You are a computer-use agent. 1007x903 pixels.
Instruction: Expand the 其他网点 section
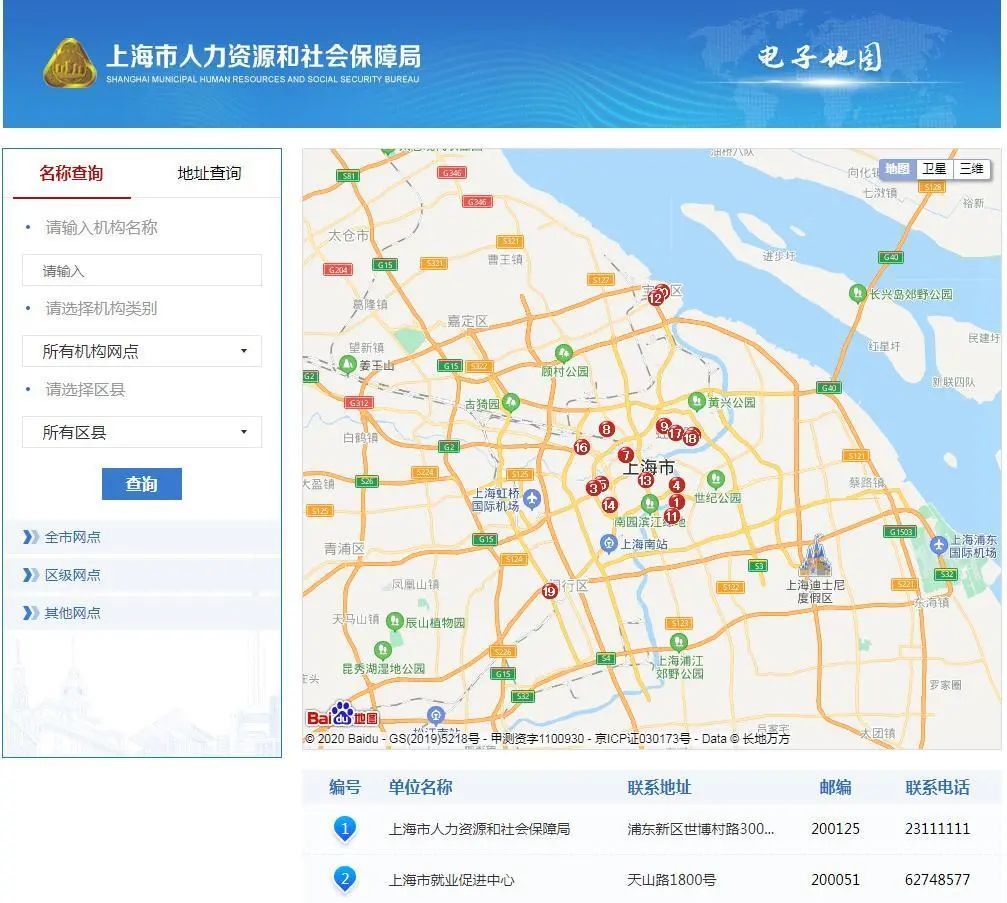tap(144, 613)
